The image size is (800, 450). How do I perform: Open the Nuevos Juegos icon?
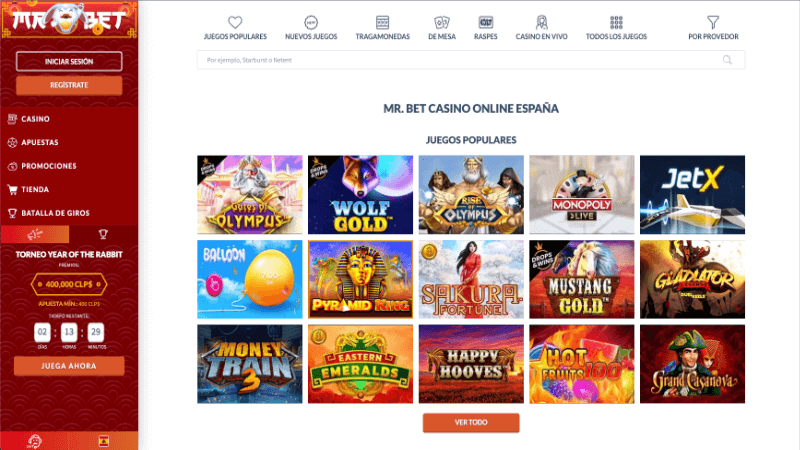(x=311, y=22)
